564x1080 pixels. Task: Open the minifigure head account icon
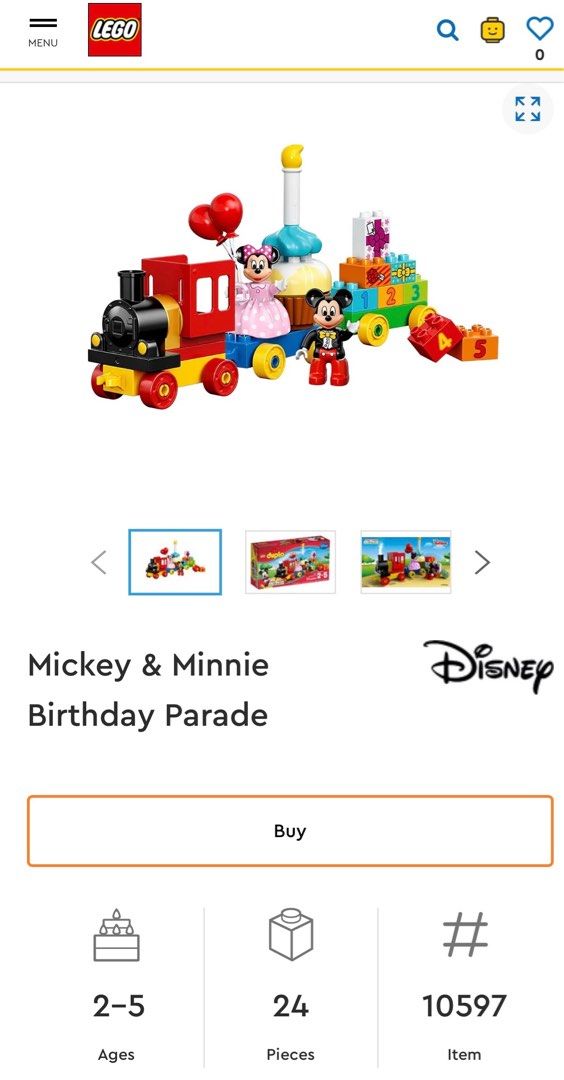(x=492, y=30)
